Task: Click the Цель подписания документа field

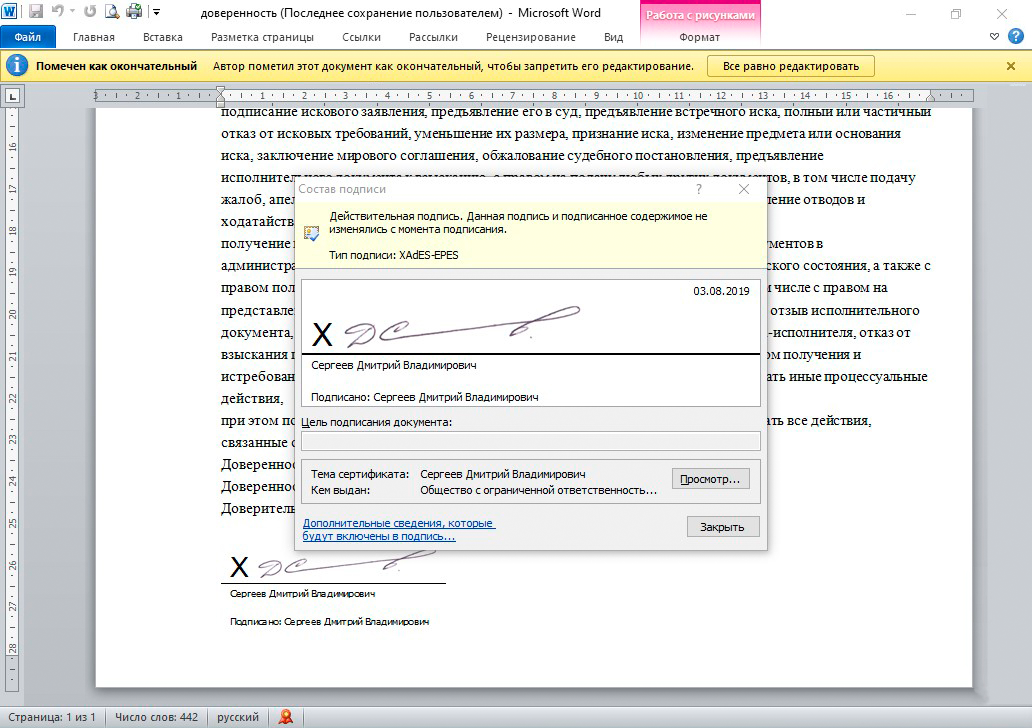Action: click(530, 441)
